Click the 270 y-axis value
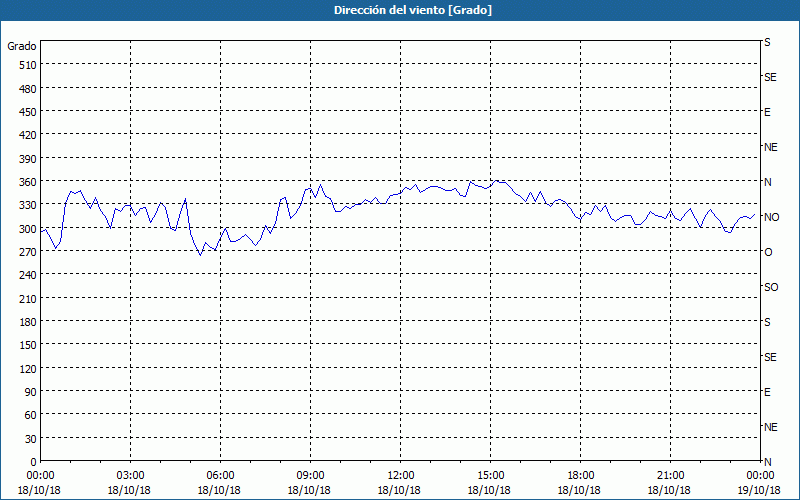 [x=28, y=252]
